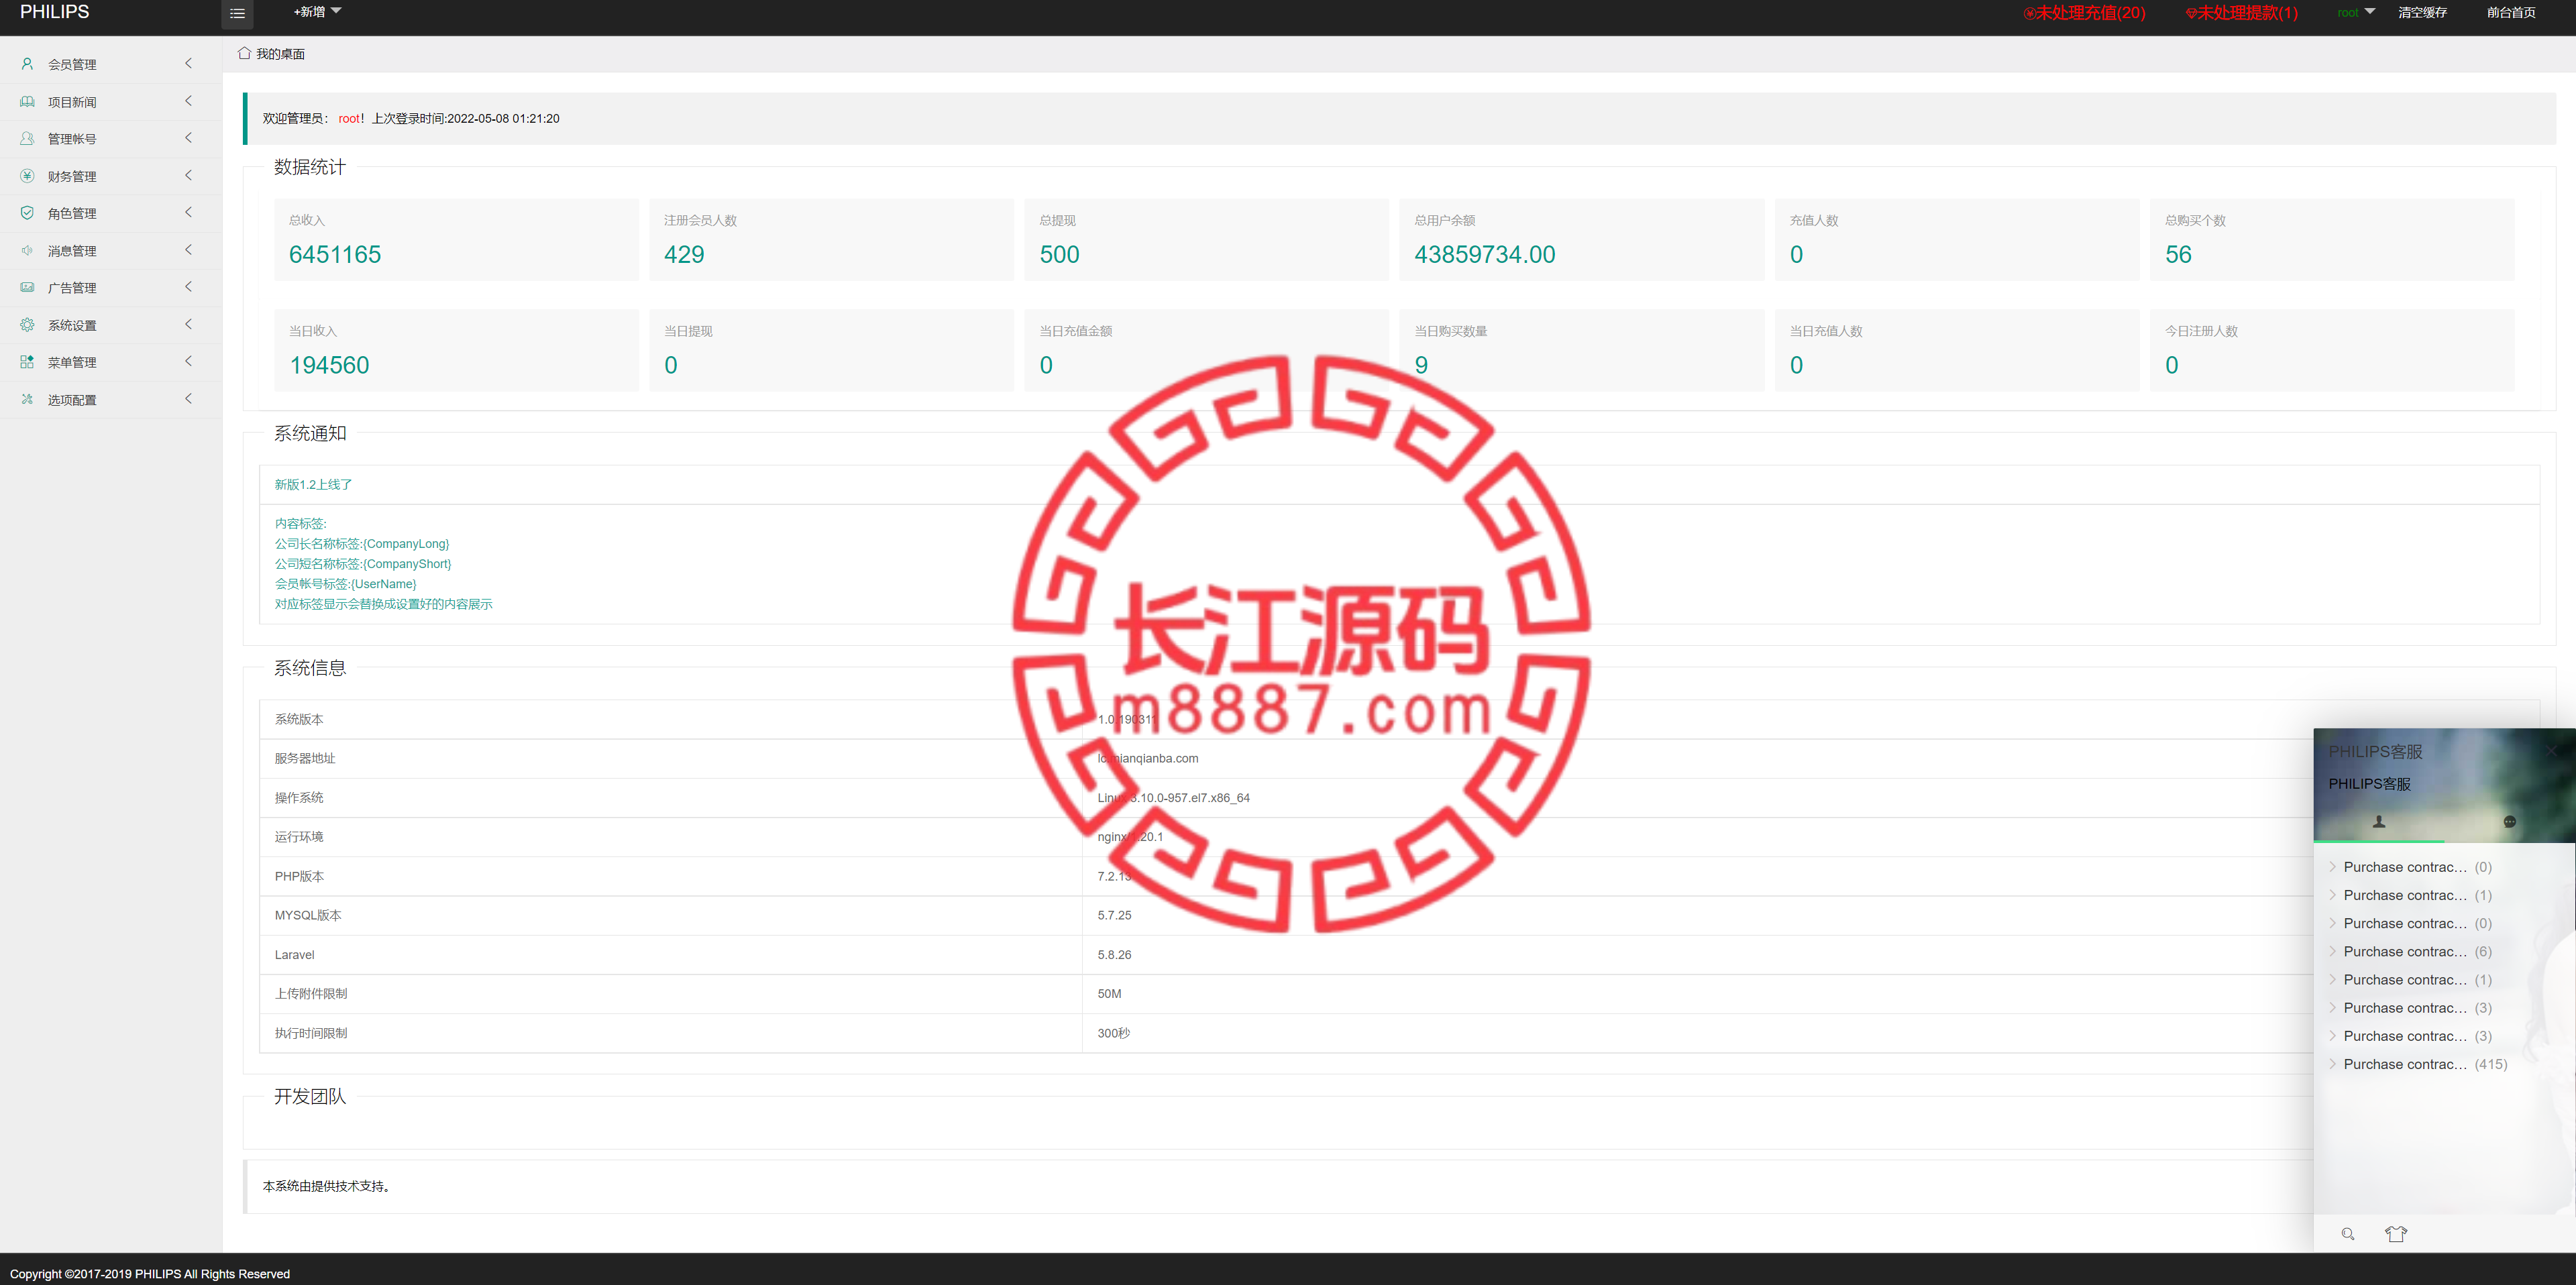
Task: Click the 新版1.2上线了 notice title
Action: tap(313, 484)
